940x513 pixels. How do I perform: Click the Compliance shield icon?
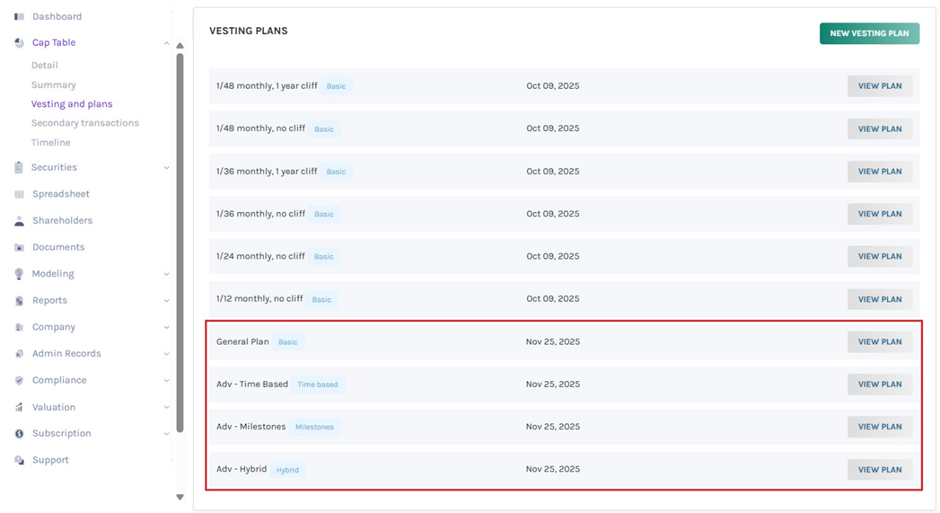pyautogui.click(x=19, y=381)
